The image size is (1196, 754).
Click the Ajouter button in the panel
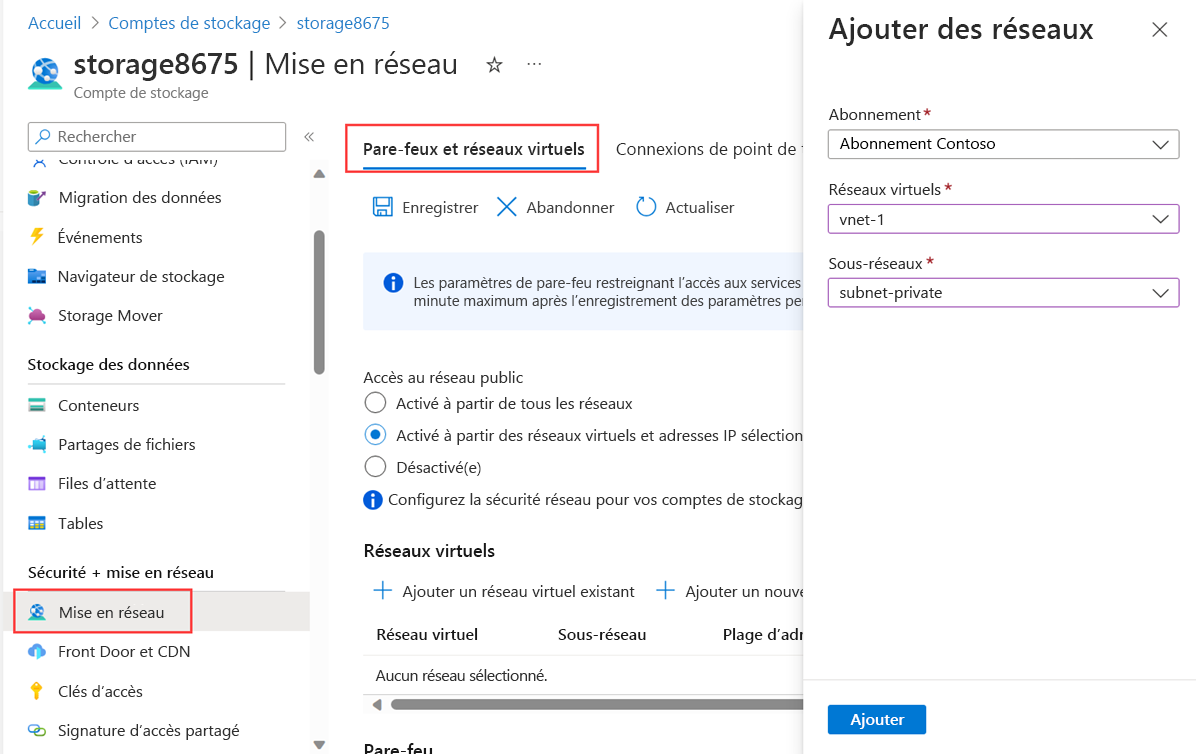point(876,719)
